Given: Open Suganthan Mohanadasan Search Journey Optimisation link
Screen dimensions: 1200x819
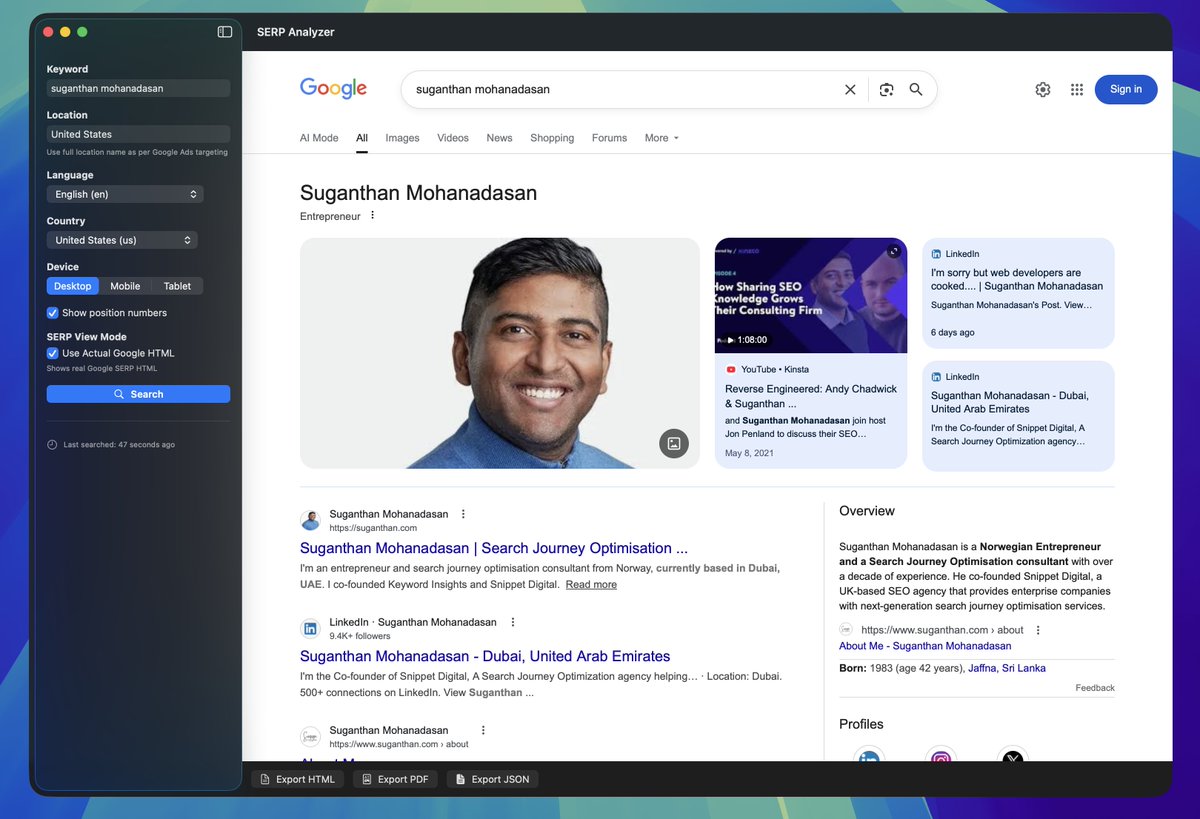Looking at the screenshot, I should (x=494, y=548).
